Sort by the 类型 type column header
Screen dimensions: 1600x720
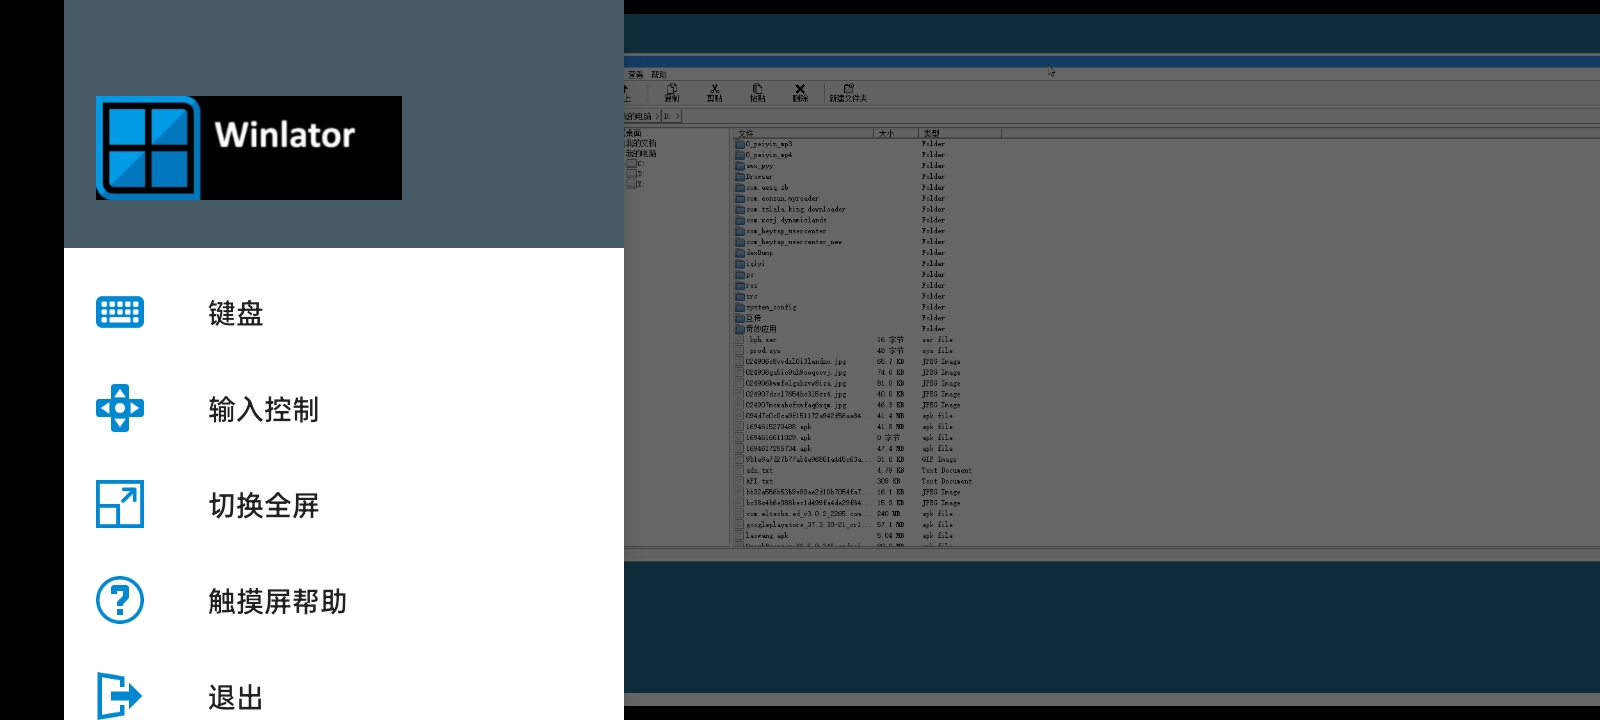[960, 133]
